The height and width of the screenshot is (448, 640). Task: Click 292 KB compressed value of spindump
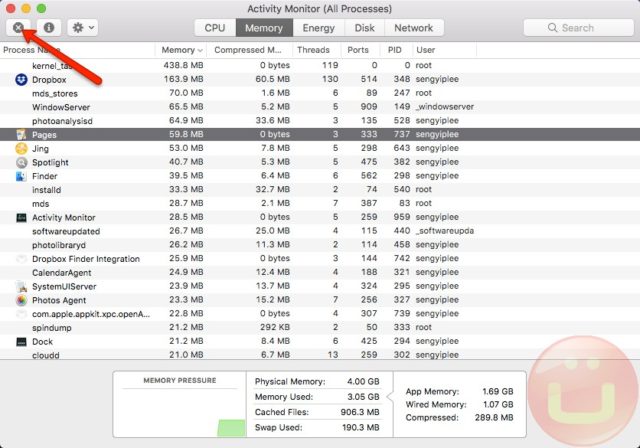click(275, 327)
